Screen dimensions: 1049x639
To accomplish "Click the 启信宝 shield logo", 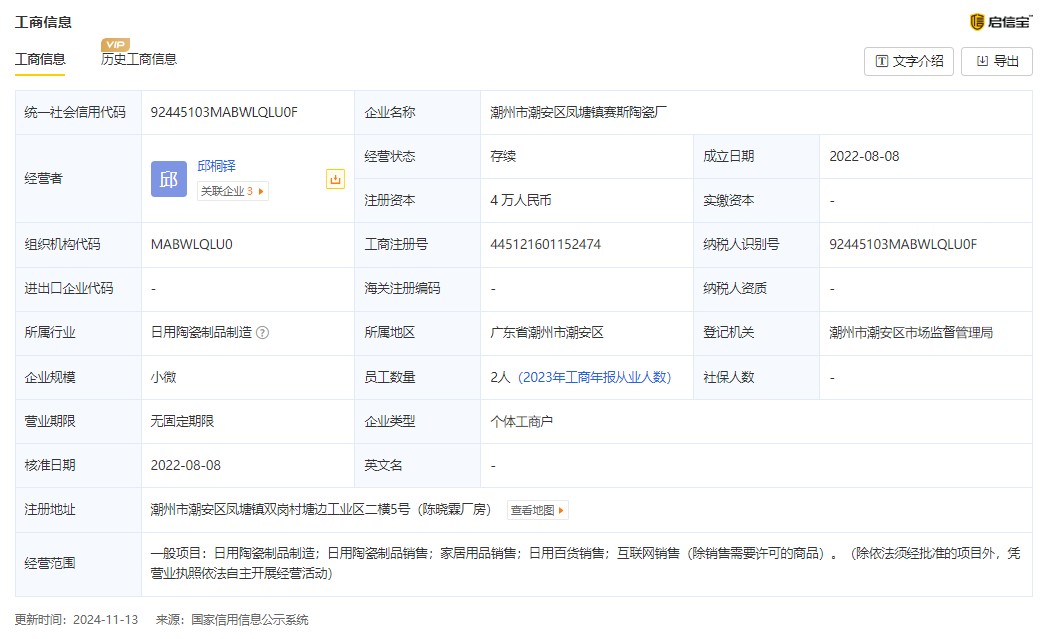I will (977, 22).
